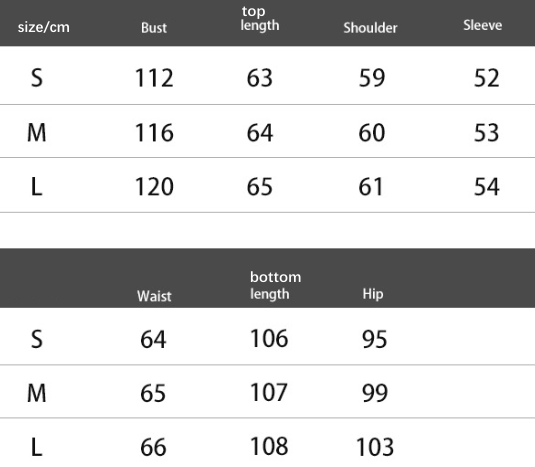Click the size/cm header label
This screenshot has height=467, width=535.
pyautogui.click(x=44, y=27)
